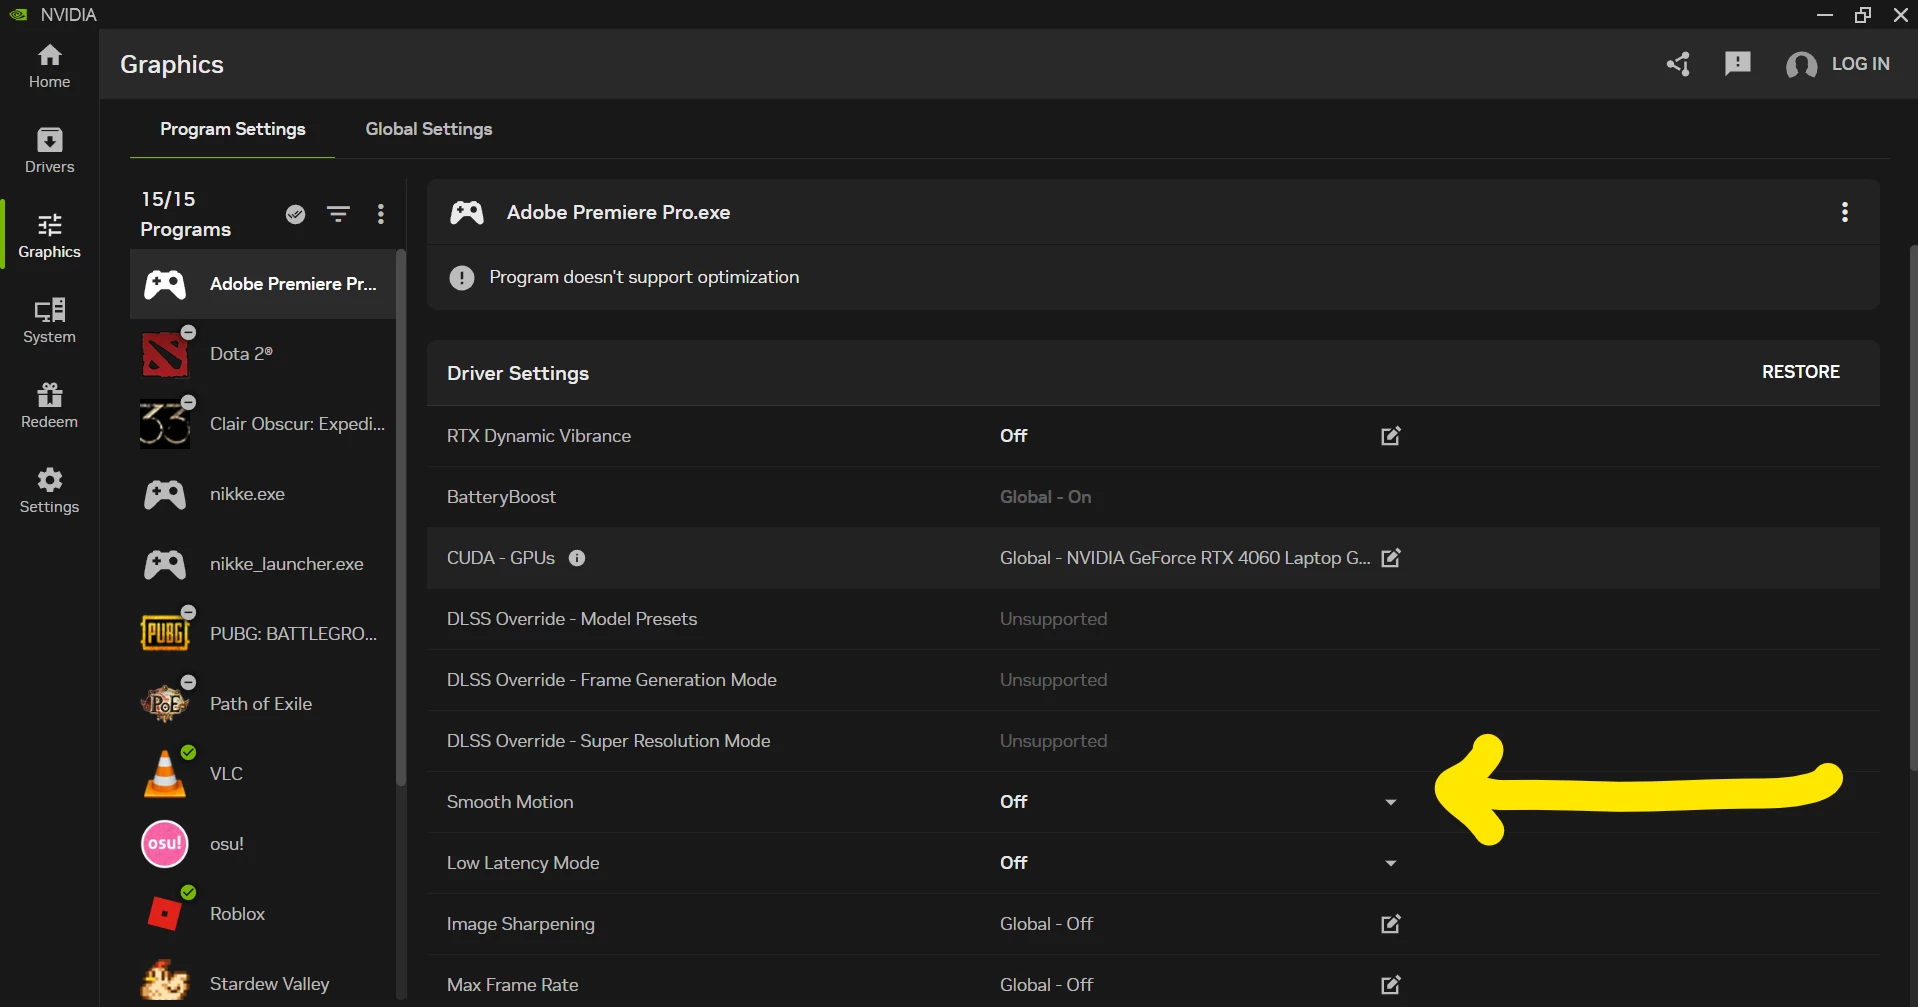The width and height of the screenshot is (1918, 1007).
Task: Click the main settings panel scrollbar
Action: tap(1913, 508)
